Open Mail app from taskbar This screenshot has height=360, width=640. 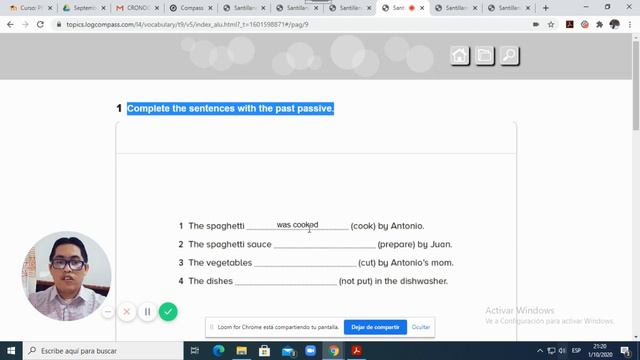tap(288, 351)
